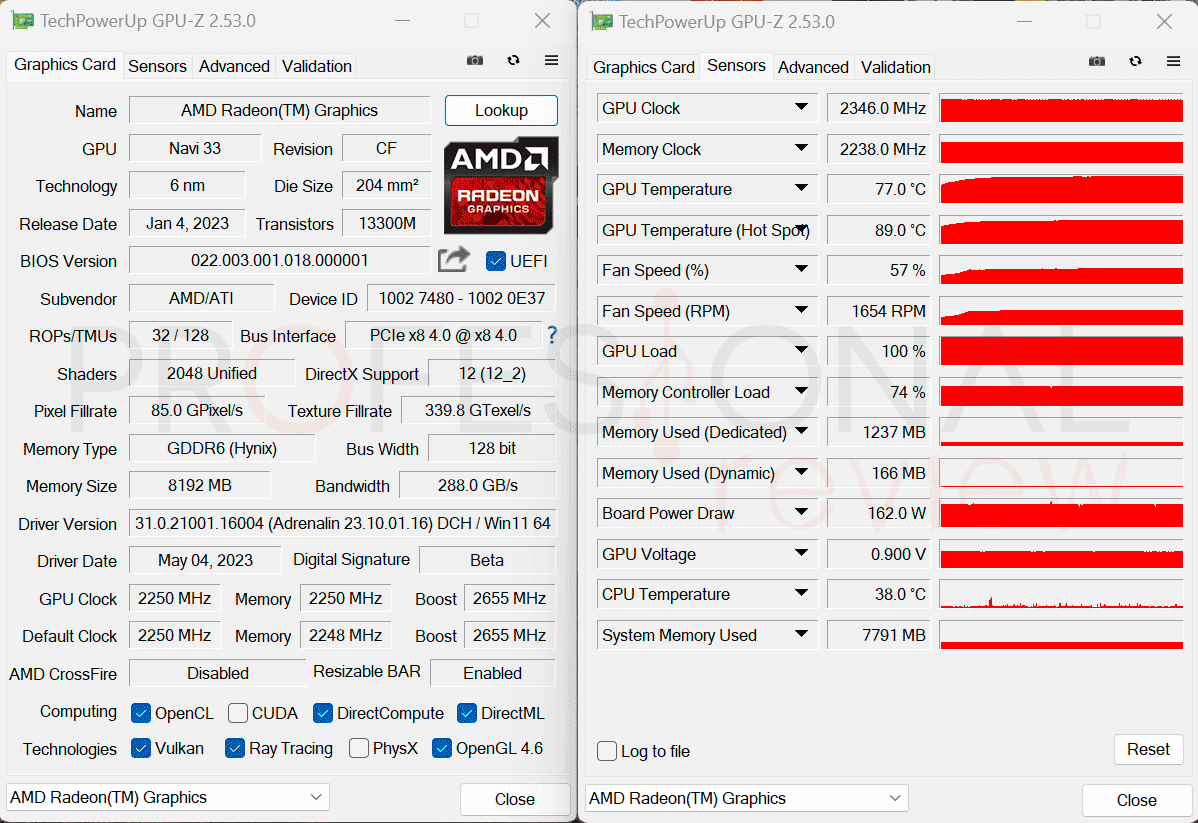Click the GPU Temperature red sensor graph
The width and height of the screenshot is (1198, 823).
1061,189
